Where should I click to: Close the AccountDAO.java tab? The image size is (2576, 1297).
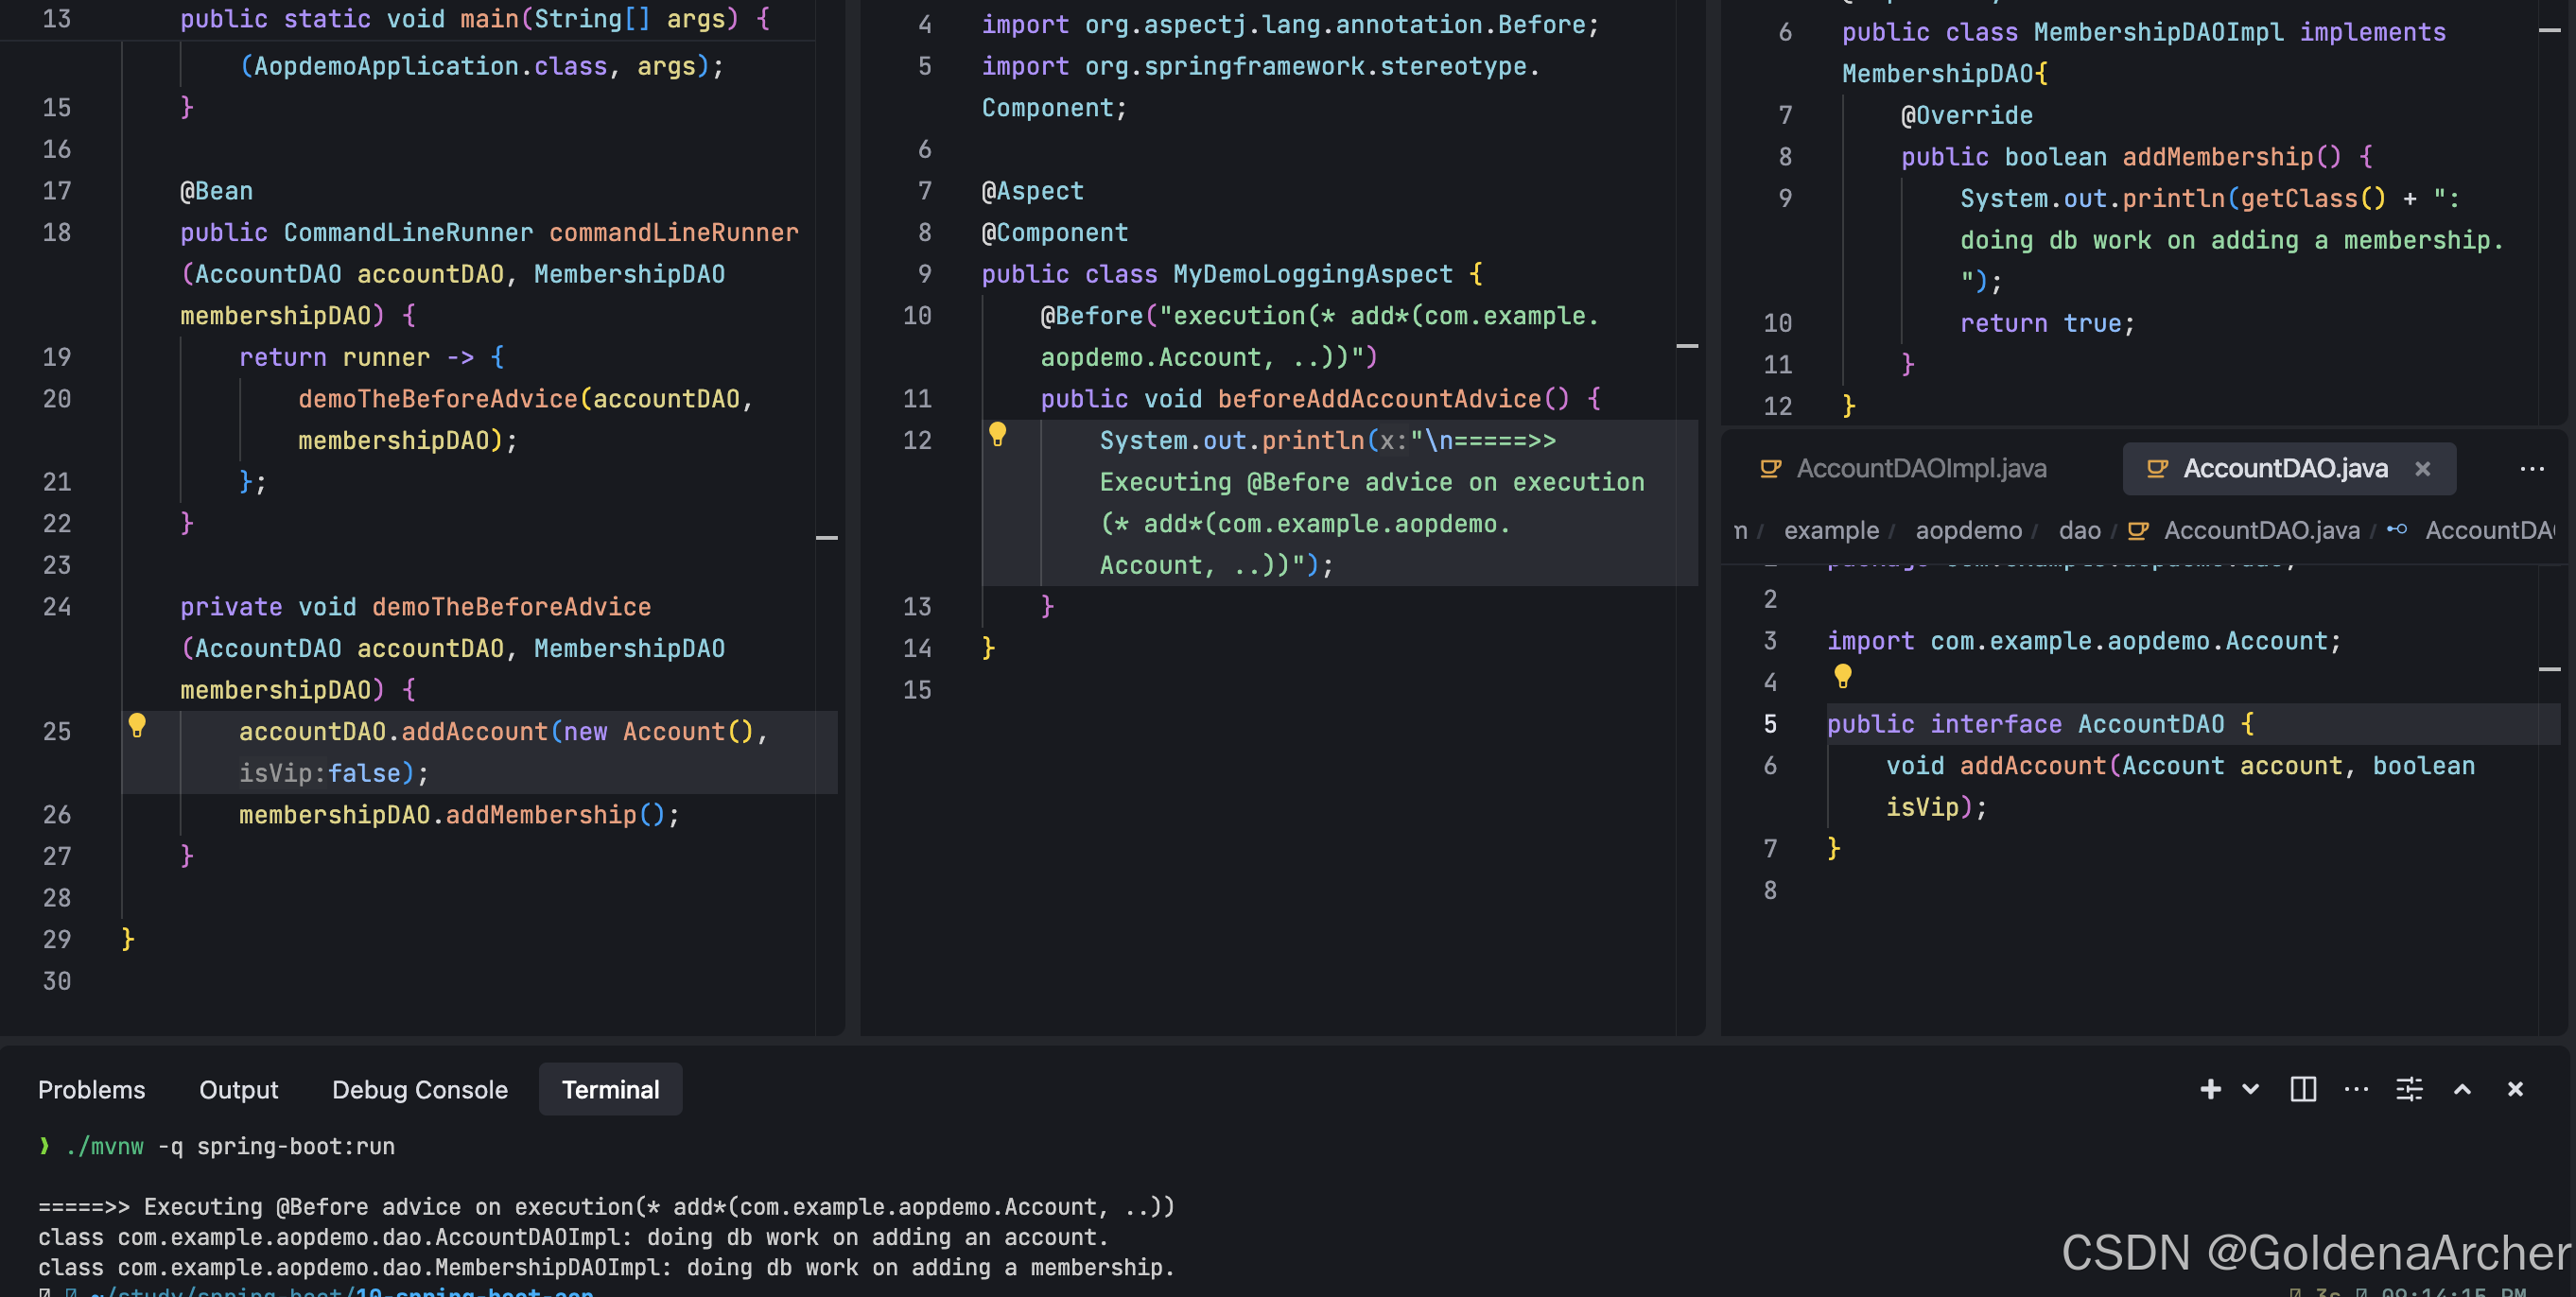point(2422,468)
